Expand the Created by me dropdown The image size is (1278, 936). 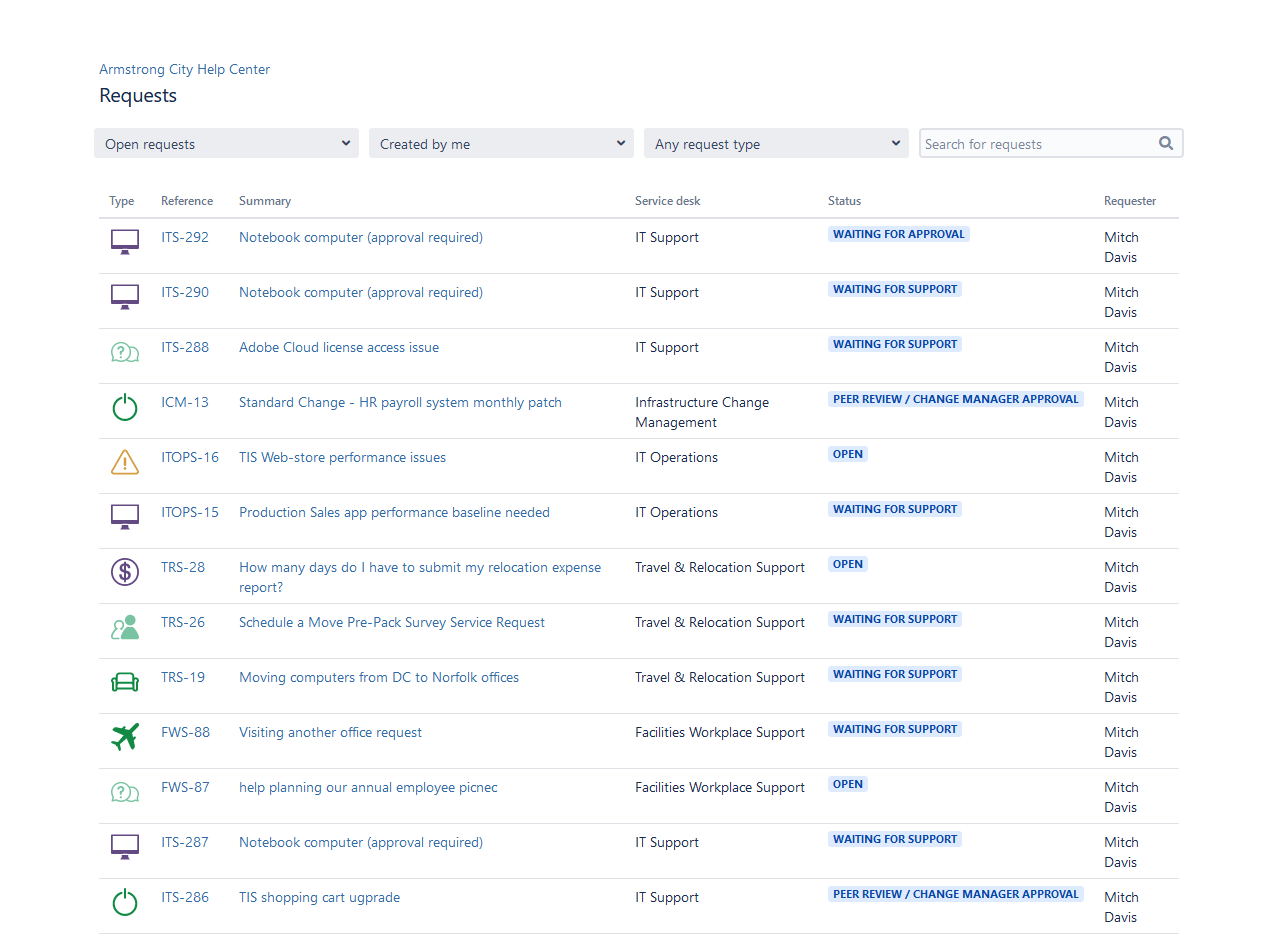pos(500,143)
